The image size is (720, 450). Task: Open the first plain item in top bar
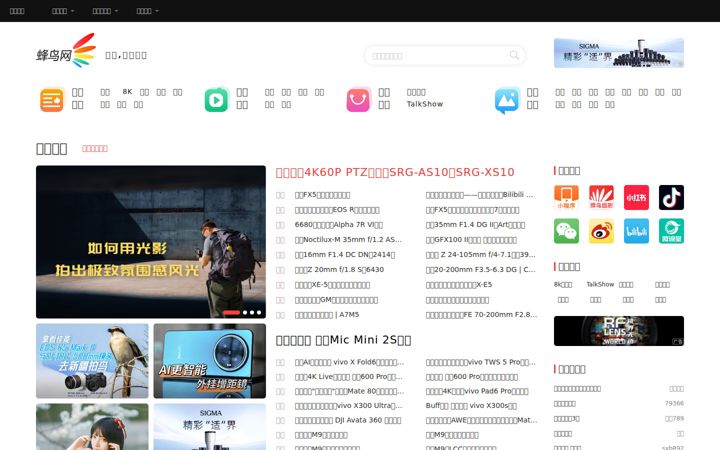pos(17,11)
